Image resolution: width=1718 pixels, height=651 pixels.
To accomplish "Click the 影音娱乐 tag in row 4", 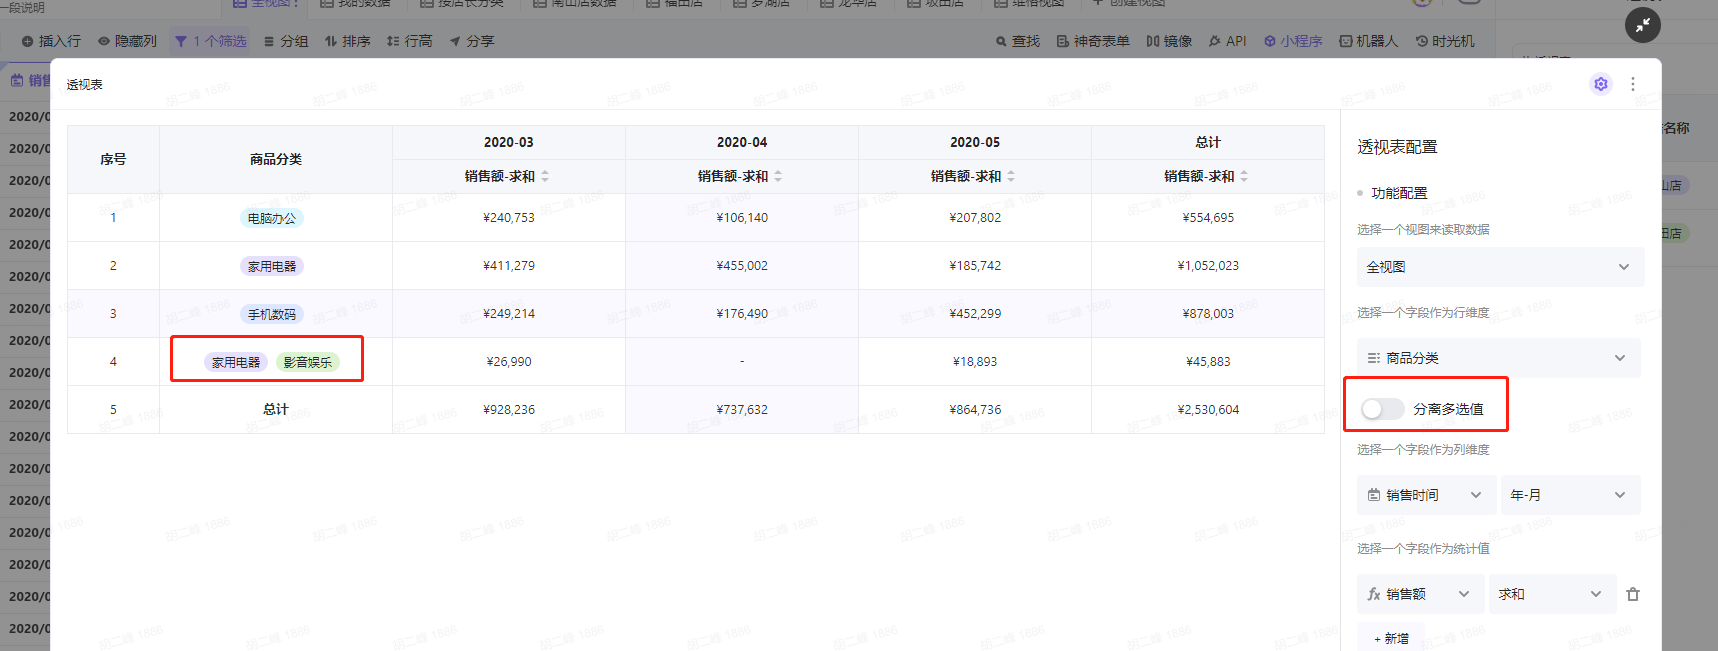I will tap(308, 362).
